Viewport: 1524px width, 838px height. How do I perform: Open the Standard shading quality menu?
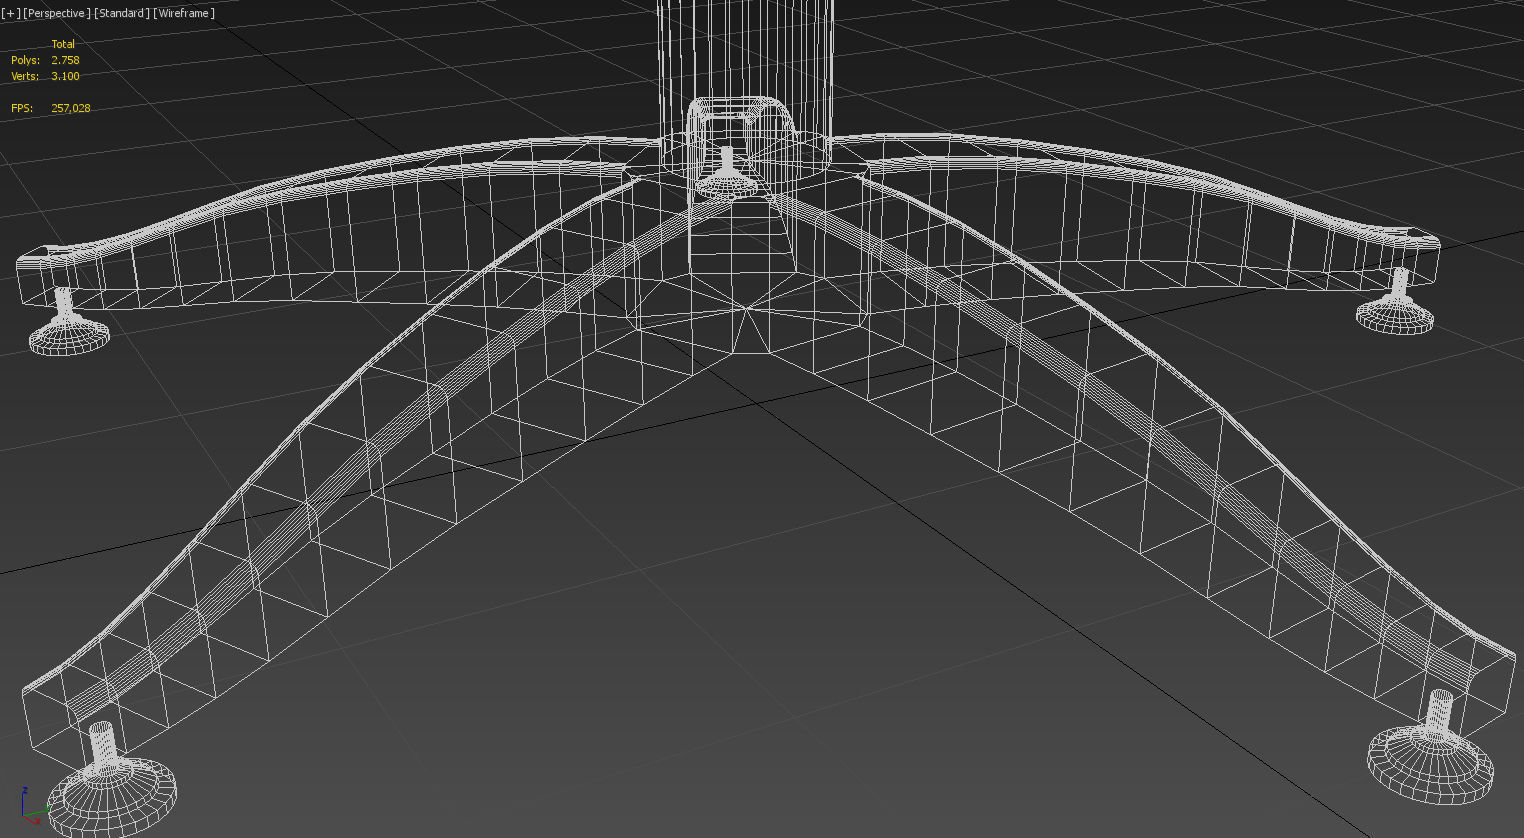coord(123,13)
